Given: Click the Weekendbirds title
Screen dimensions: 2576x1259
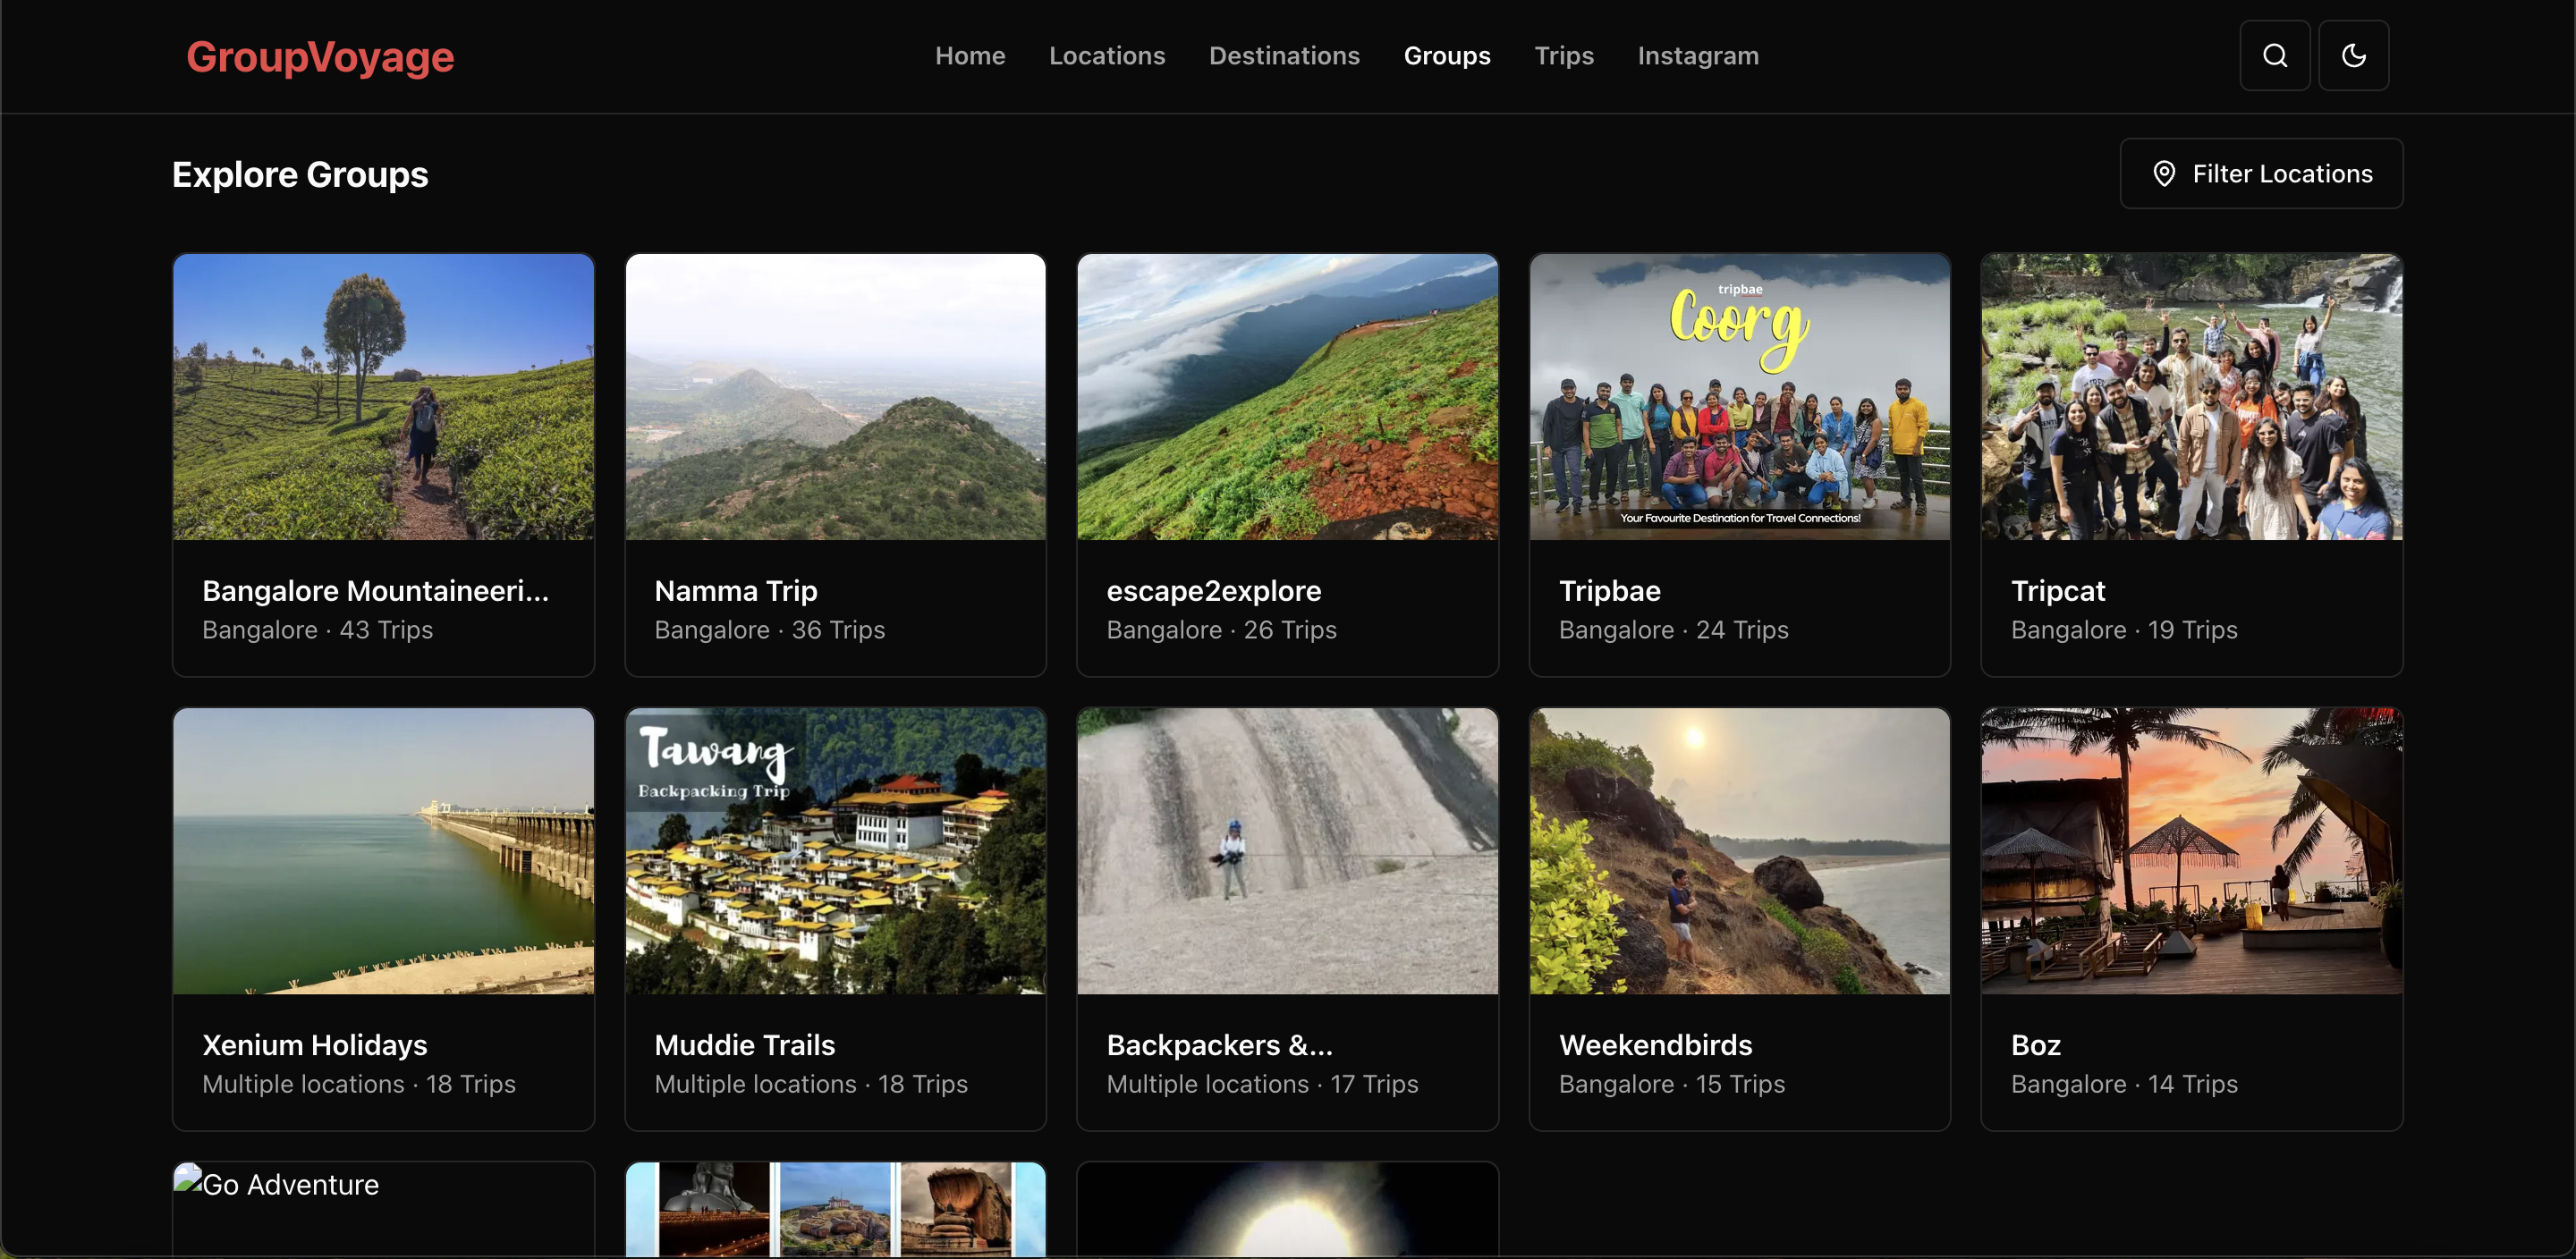Looking at the screenshot, I should click(x=1655, y=1045).
